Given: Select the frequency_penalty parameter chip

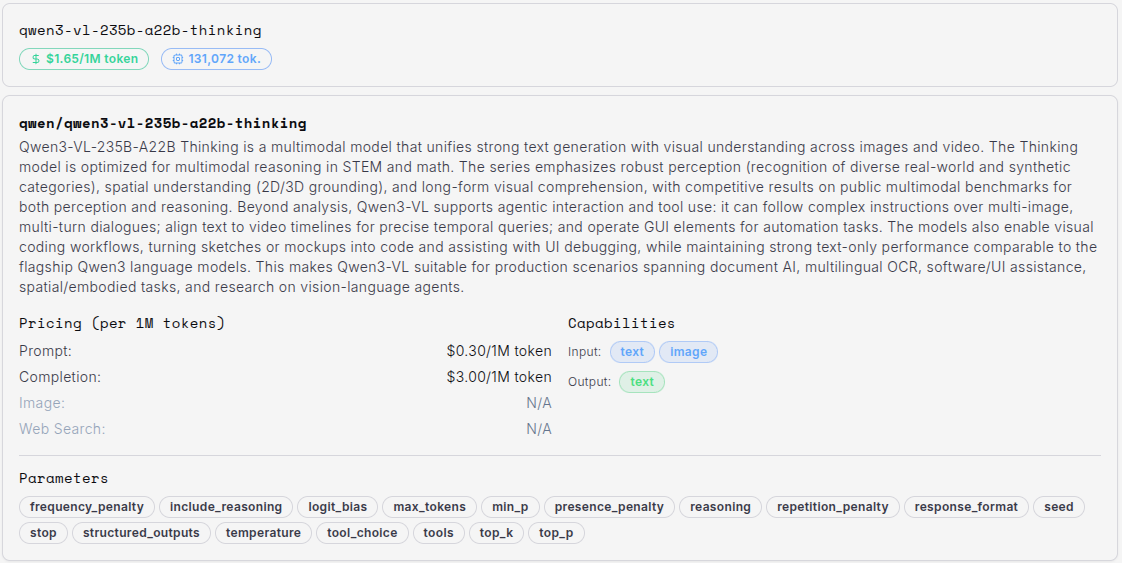Looking at the screenshot, I should click(88, 507).
